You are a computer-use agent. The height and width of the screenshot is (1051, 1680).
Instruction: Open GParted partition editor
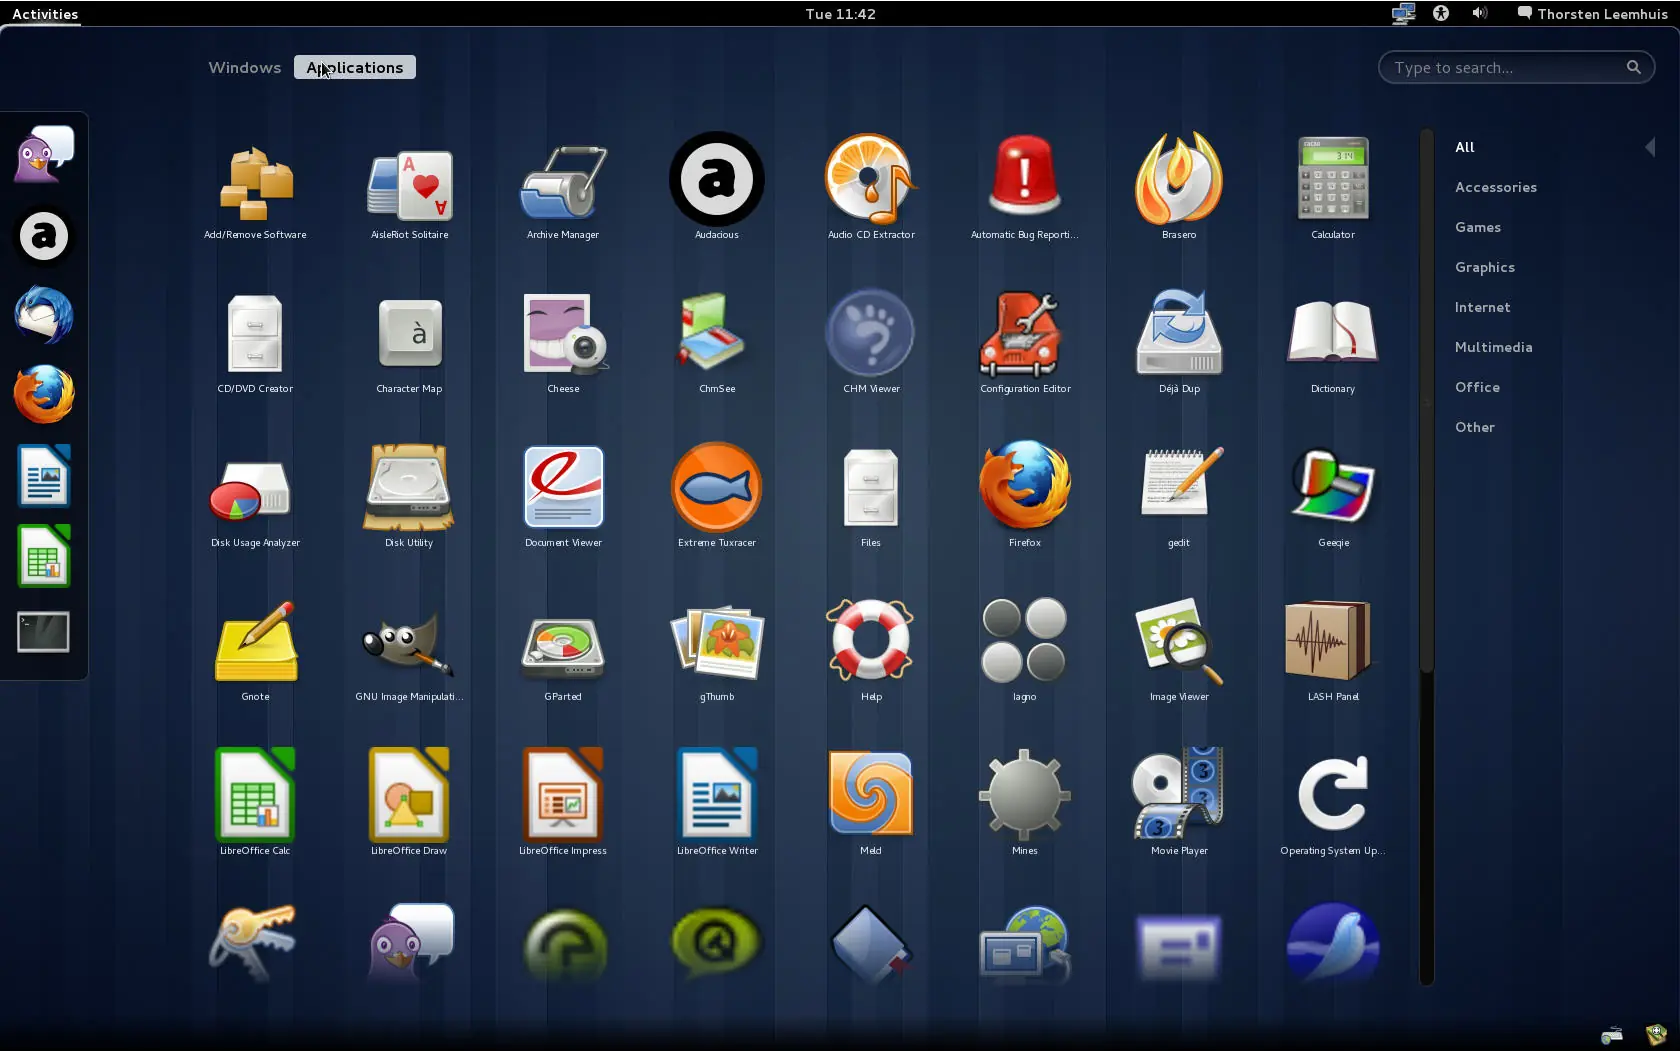[x=562, y=645]
